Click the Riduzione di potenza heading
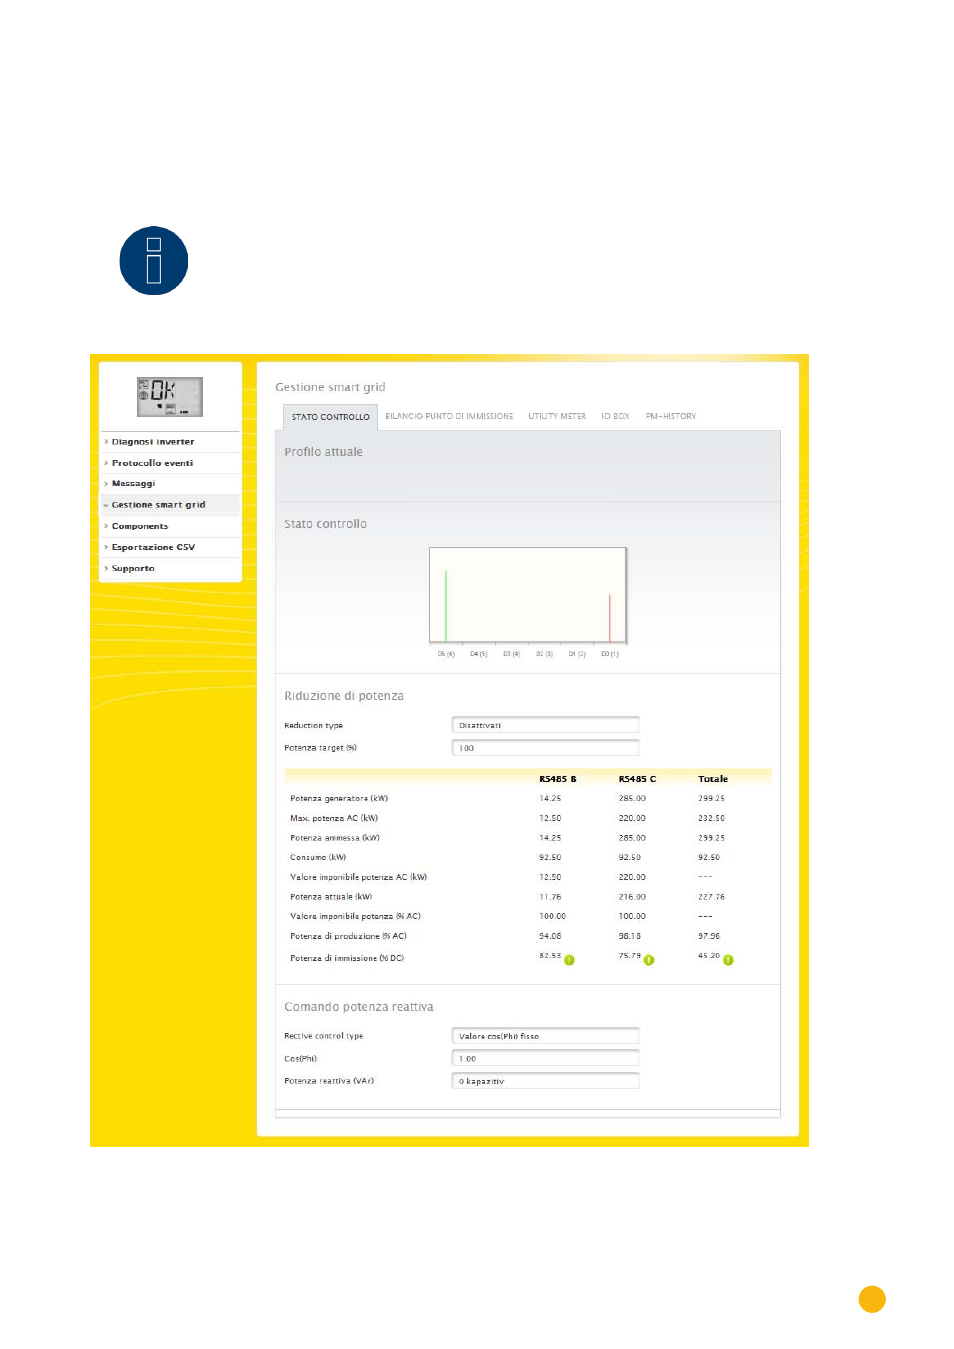Screen dimensions: 954x1349 (344, 696)
